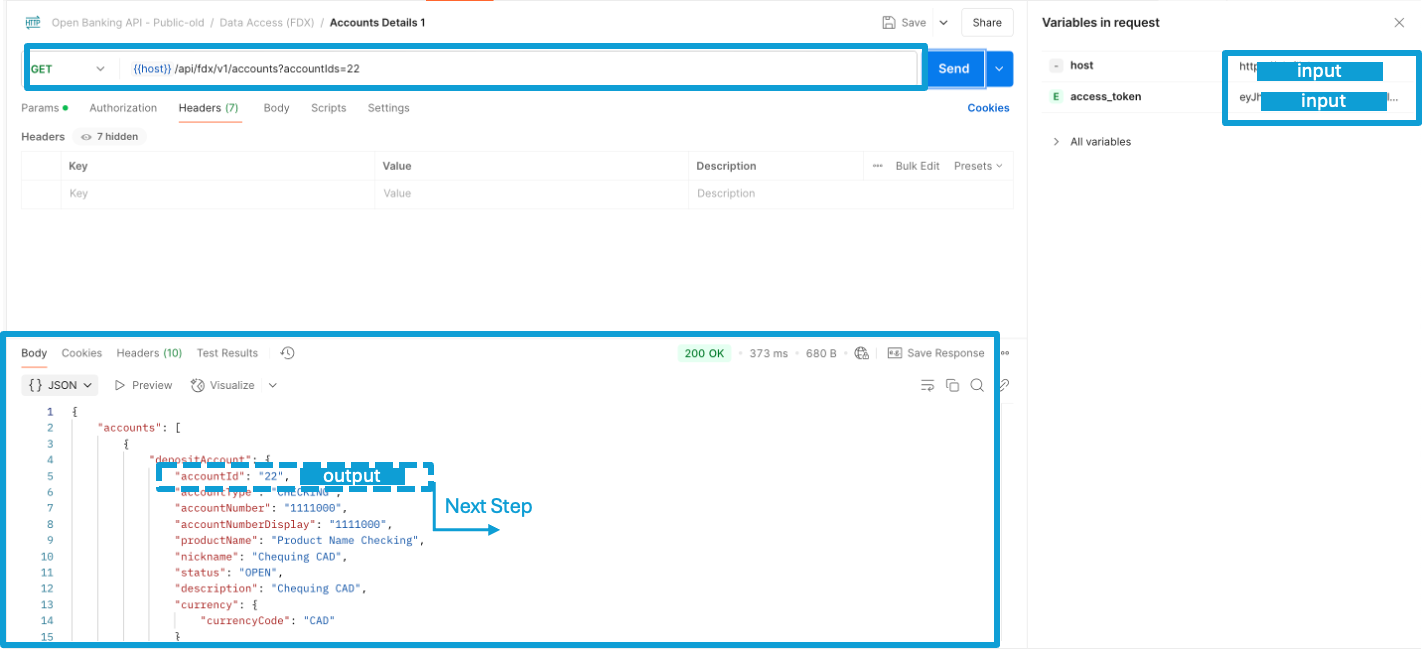The image size is (1422, 650).
Task: Click the Save disk icon
Action: (889, 22)
